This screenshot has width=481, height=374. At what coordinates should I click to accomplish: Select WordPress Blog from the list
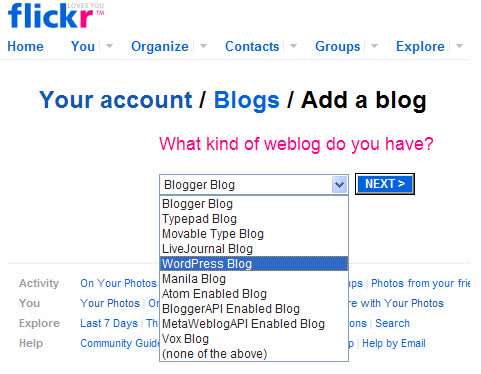pos(254,264)
